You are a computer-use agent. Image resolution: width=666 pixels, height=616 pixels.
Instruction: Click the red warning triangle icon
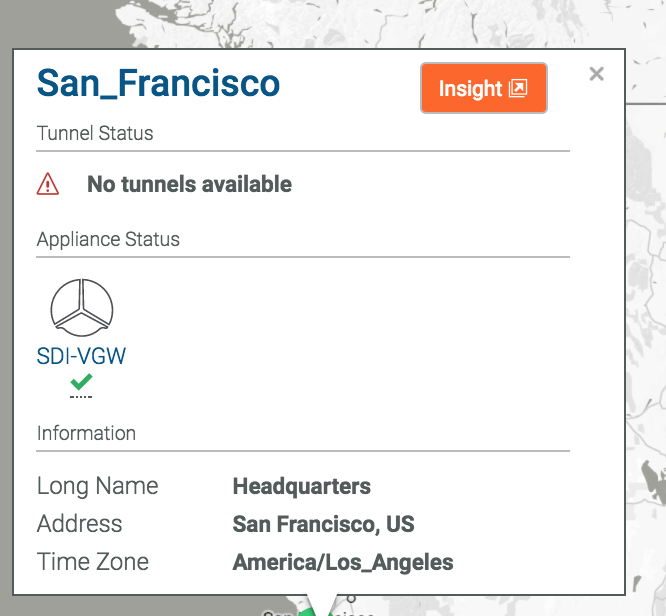click(x=48, y=184)
